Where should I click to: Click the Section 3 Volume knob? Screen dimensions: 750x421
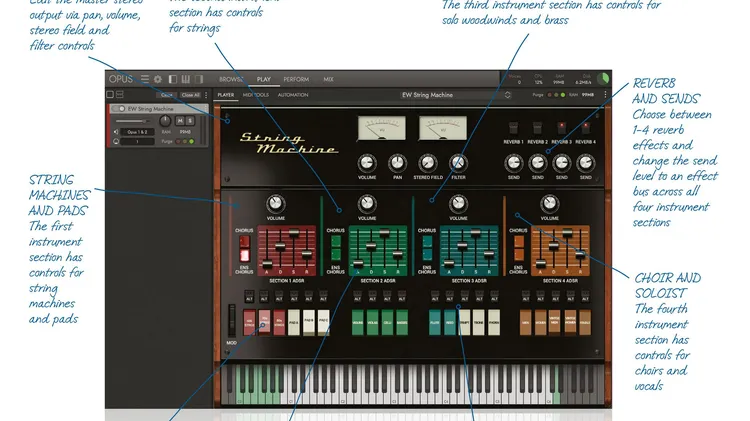tap(458, 204)
